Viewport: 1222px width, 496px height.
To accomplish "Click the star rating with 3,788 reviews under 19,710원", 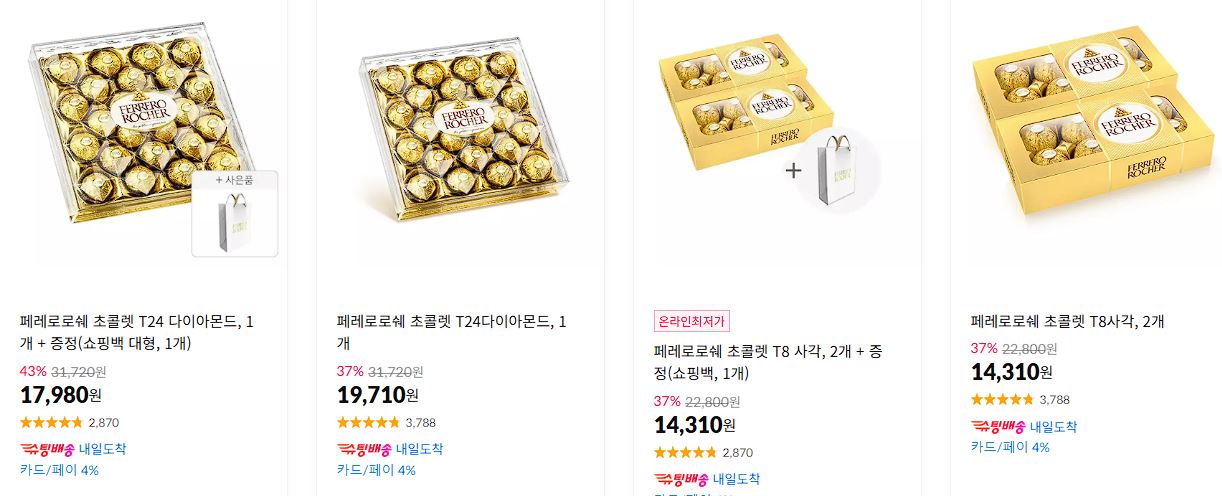I will [x=386, y=422].
